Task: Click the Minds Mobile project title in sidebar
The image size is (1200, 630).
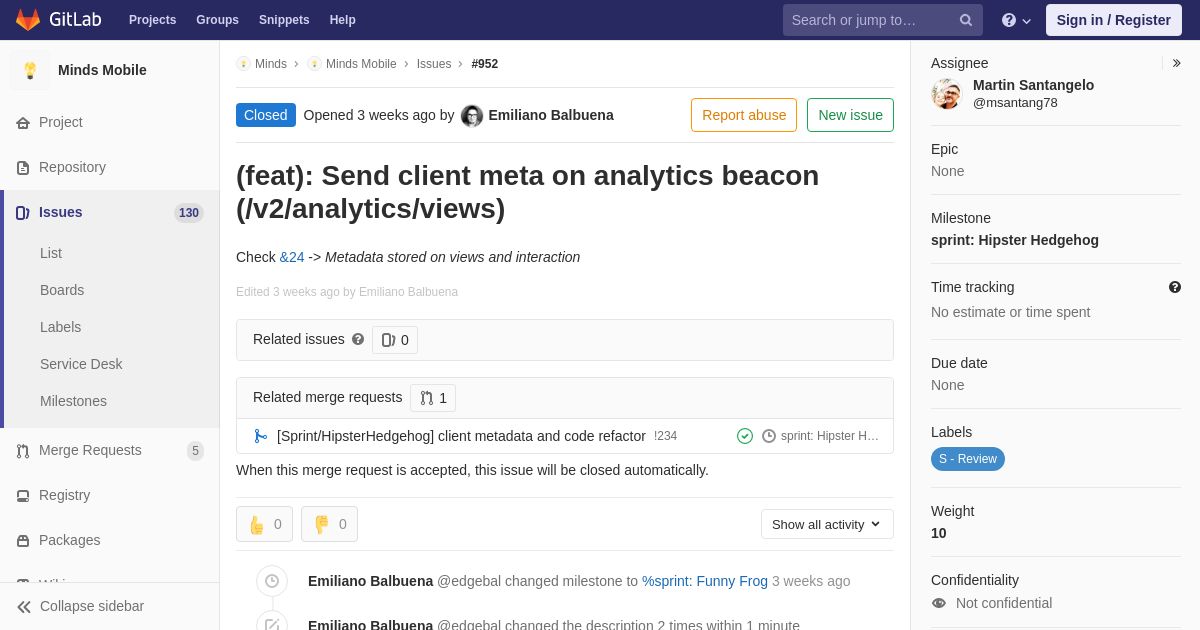Action: pos(102,70)
